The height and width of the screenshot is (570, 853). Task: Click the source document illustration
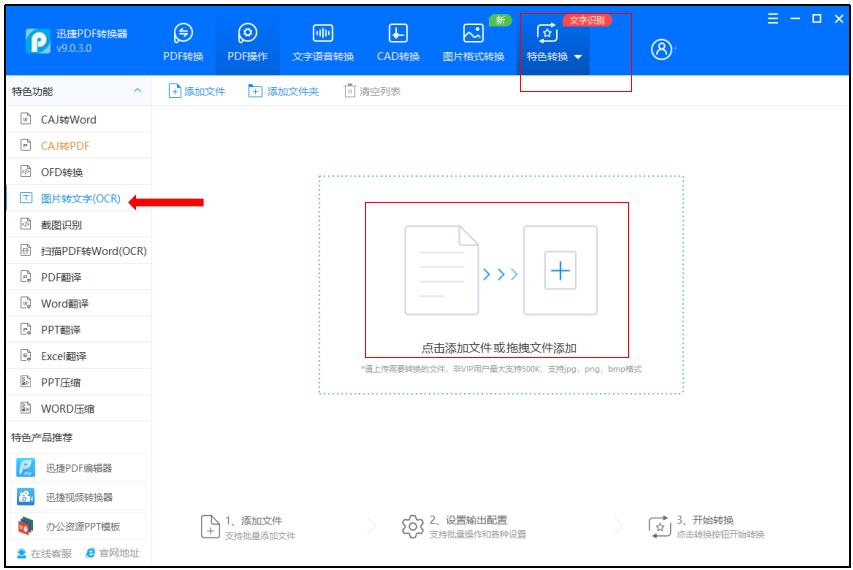click(442, 270)
